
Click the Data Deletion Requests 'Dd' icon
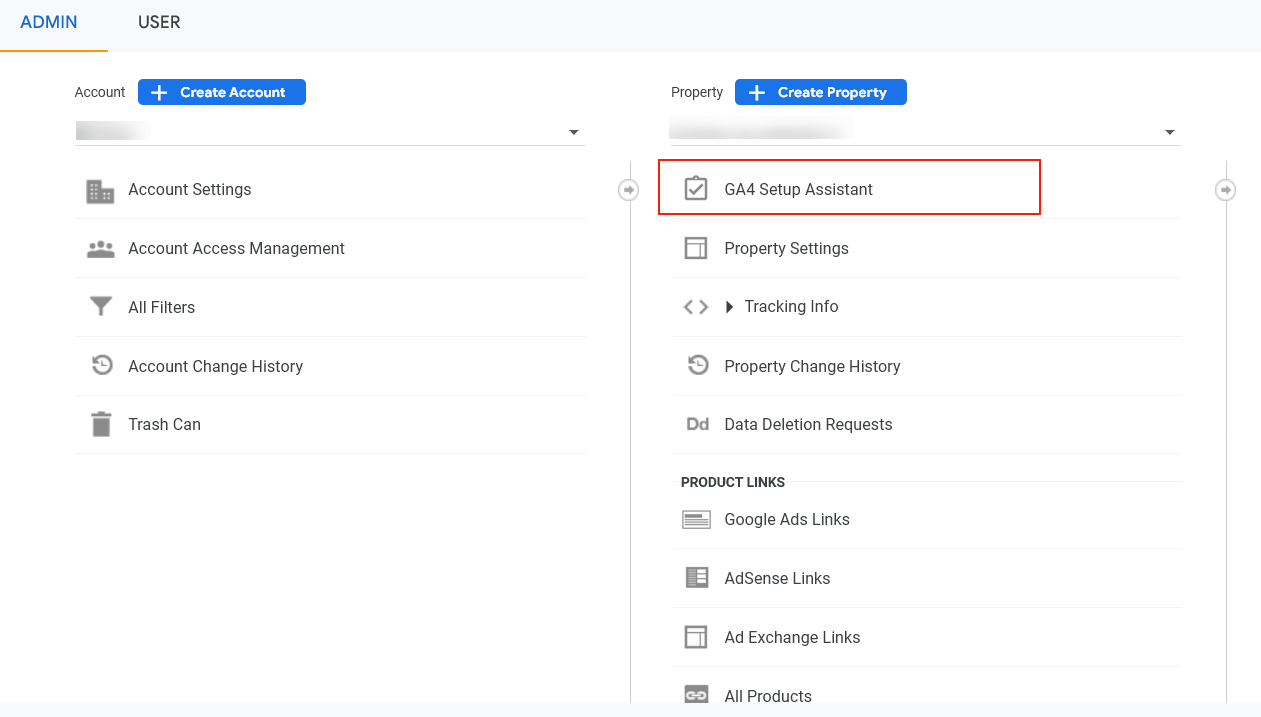[697, 424]
